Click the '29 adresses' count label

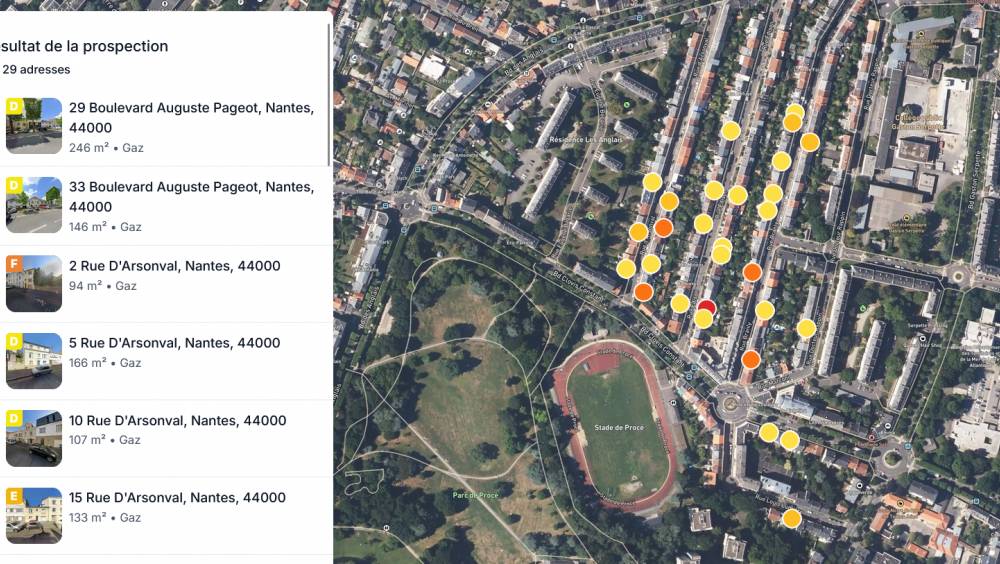tap(36, 70)
